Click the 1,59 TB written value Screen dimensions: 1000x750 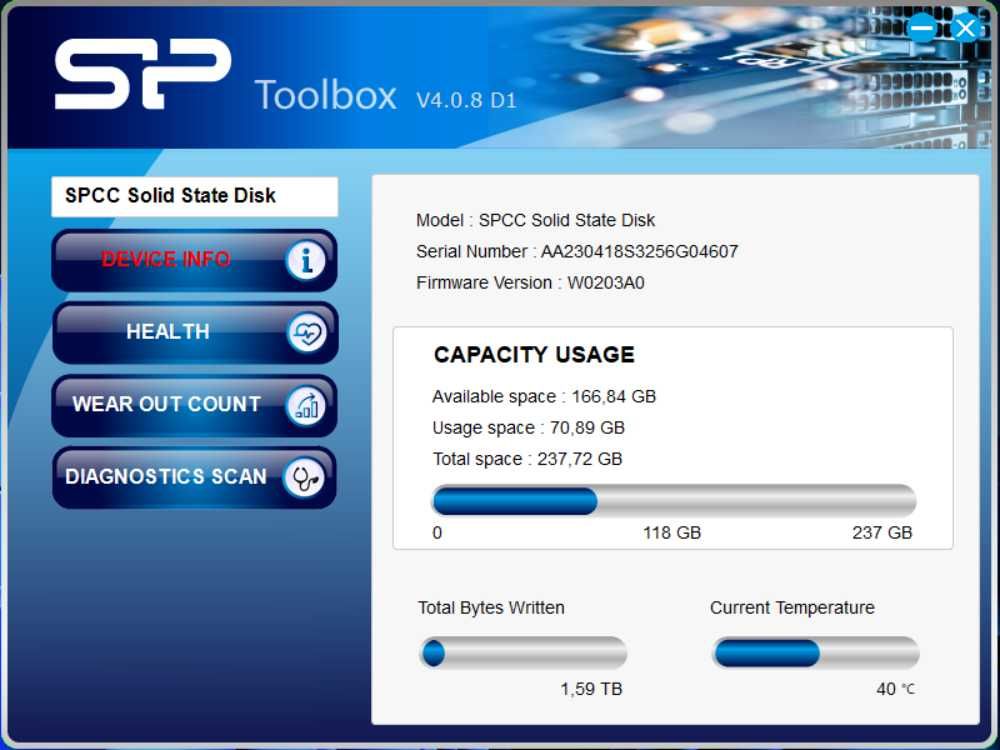point(591,689)
